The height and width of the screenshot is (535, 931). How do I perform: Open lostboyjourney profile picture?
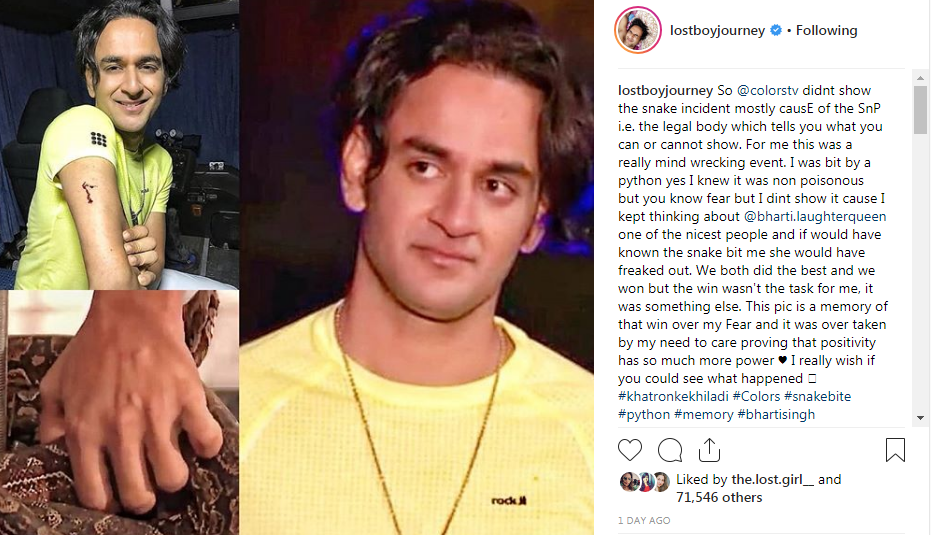[638, 30]
